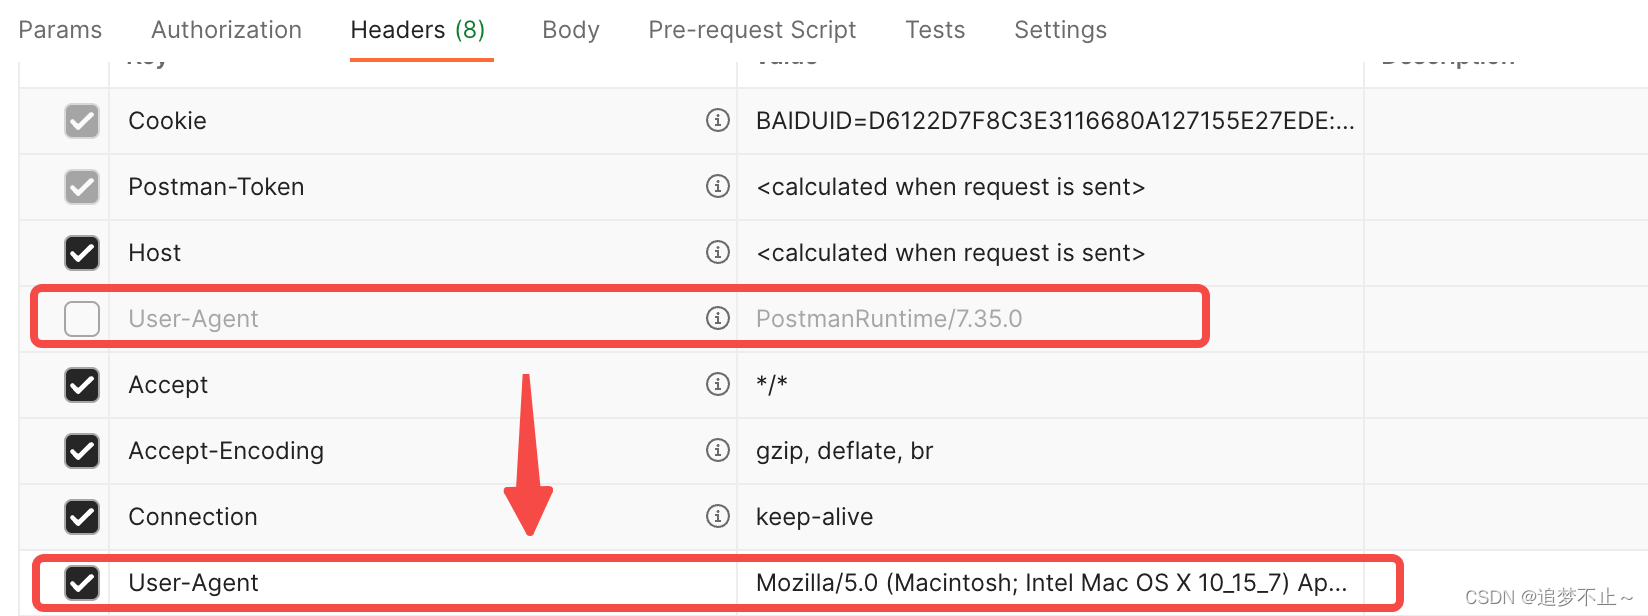Click the info icon next to Connection
1648x616 pixels.
[717, 516]
